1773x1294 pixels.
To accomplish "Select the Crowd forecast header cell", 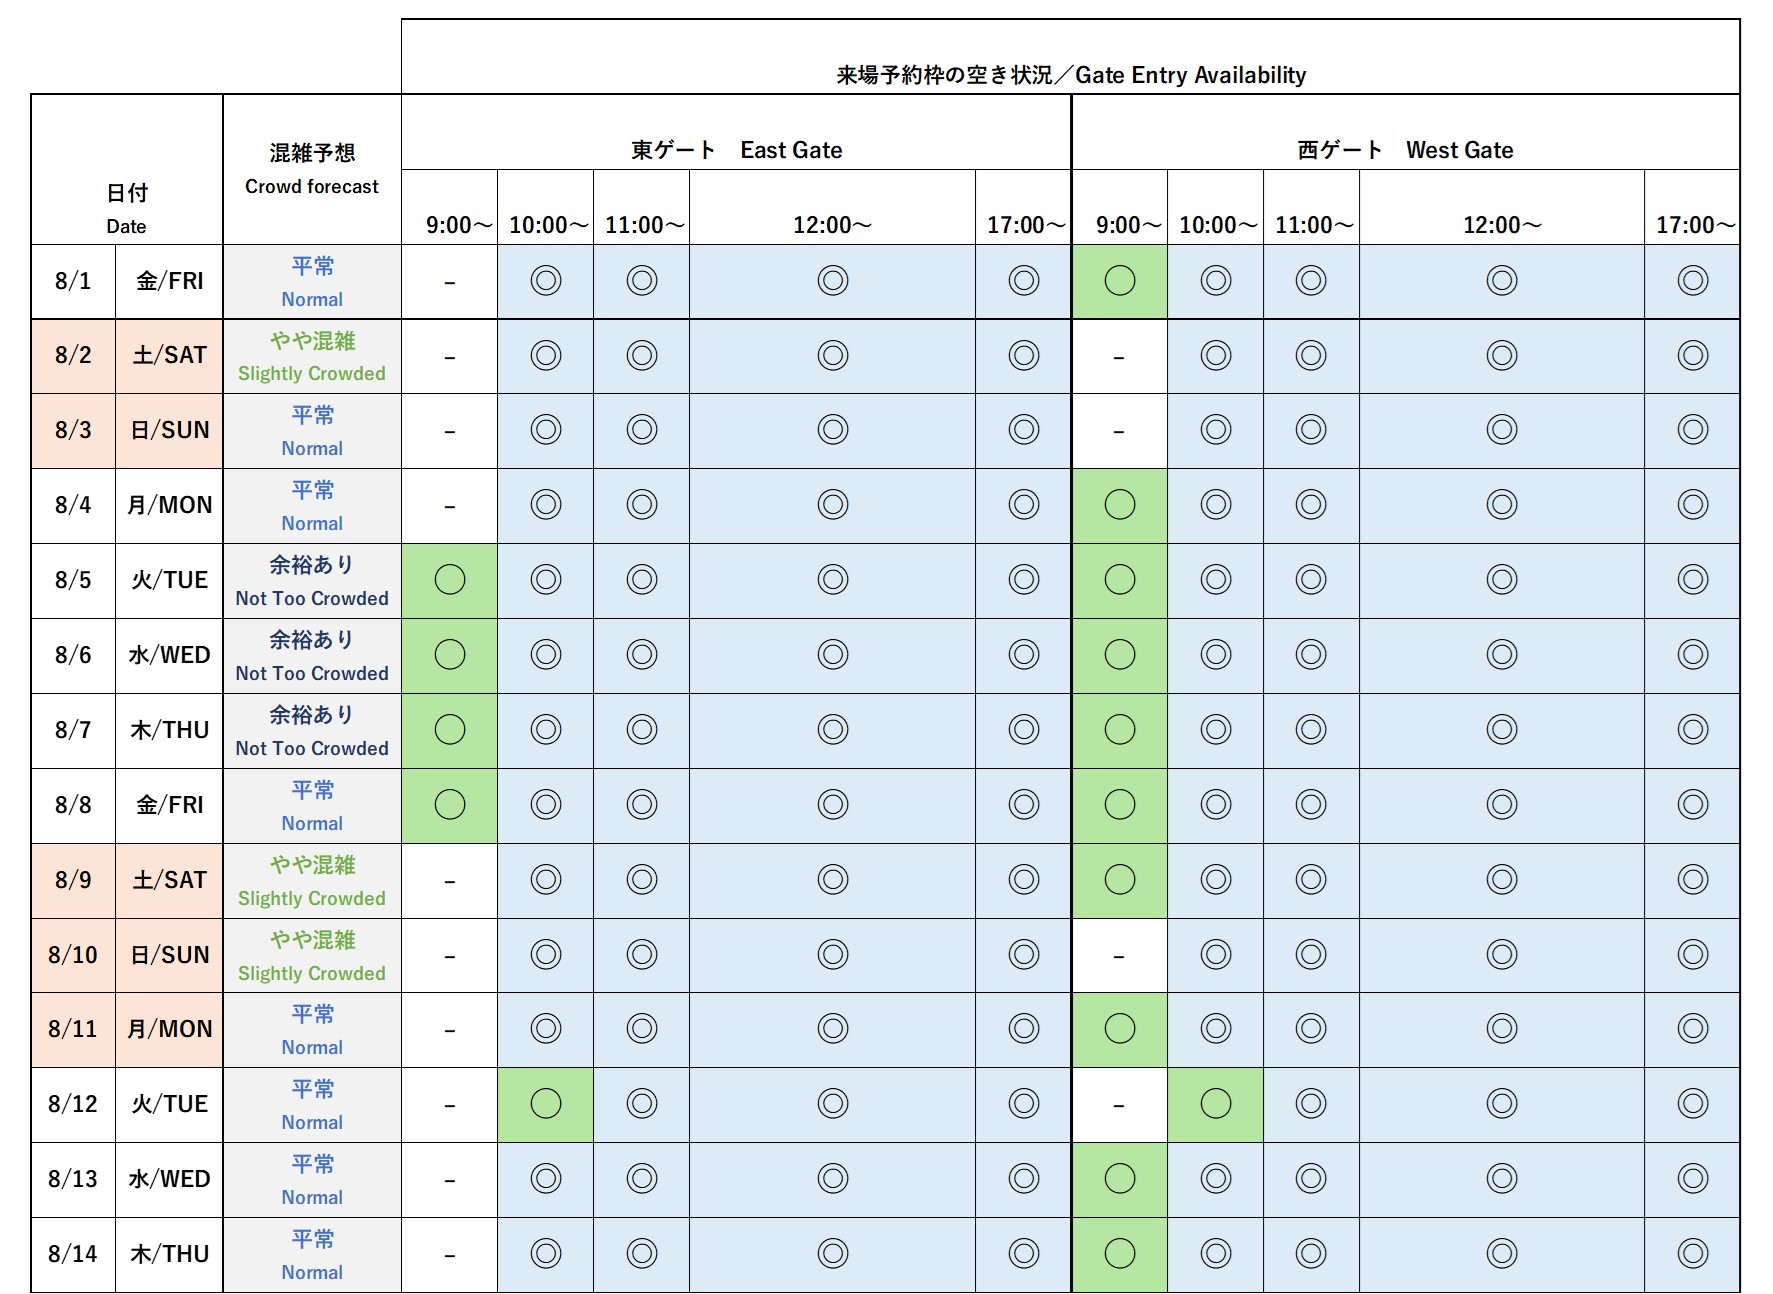I will pyautogui.click(x=312, y=169).
